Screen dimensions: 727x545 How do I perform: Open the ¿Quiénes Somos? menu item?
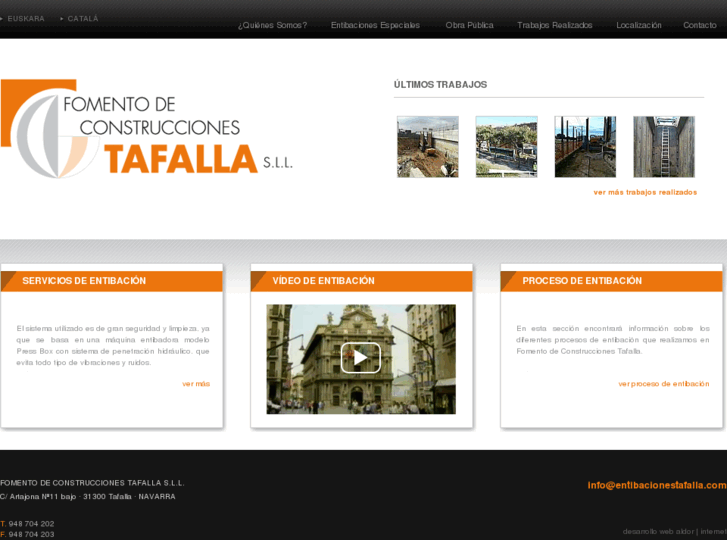(273, 25)
